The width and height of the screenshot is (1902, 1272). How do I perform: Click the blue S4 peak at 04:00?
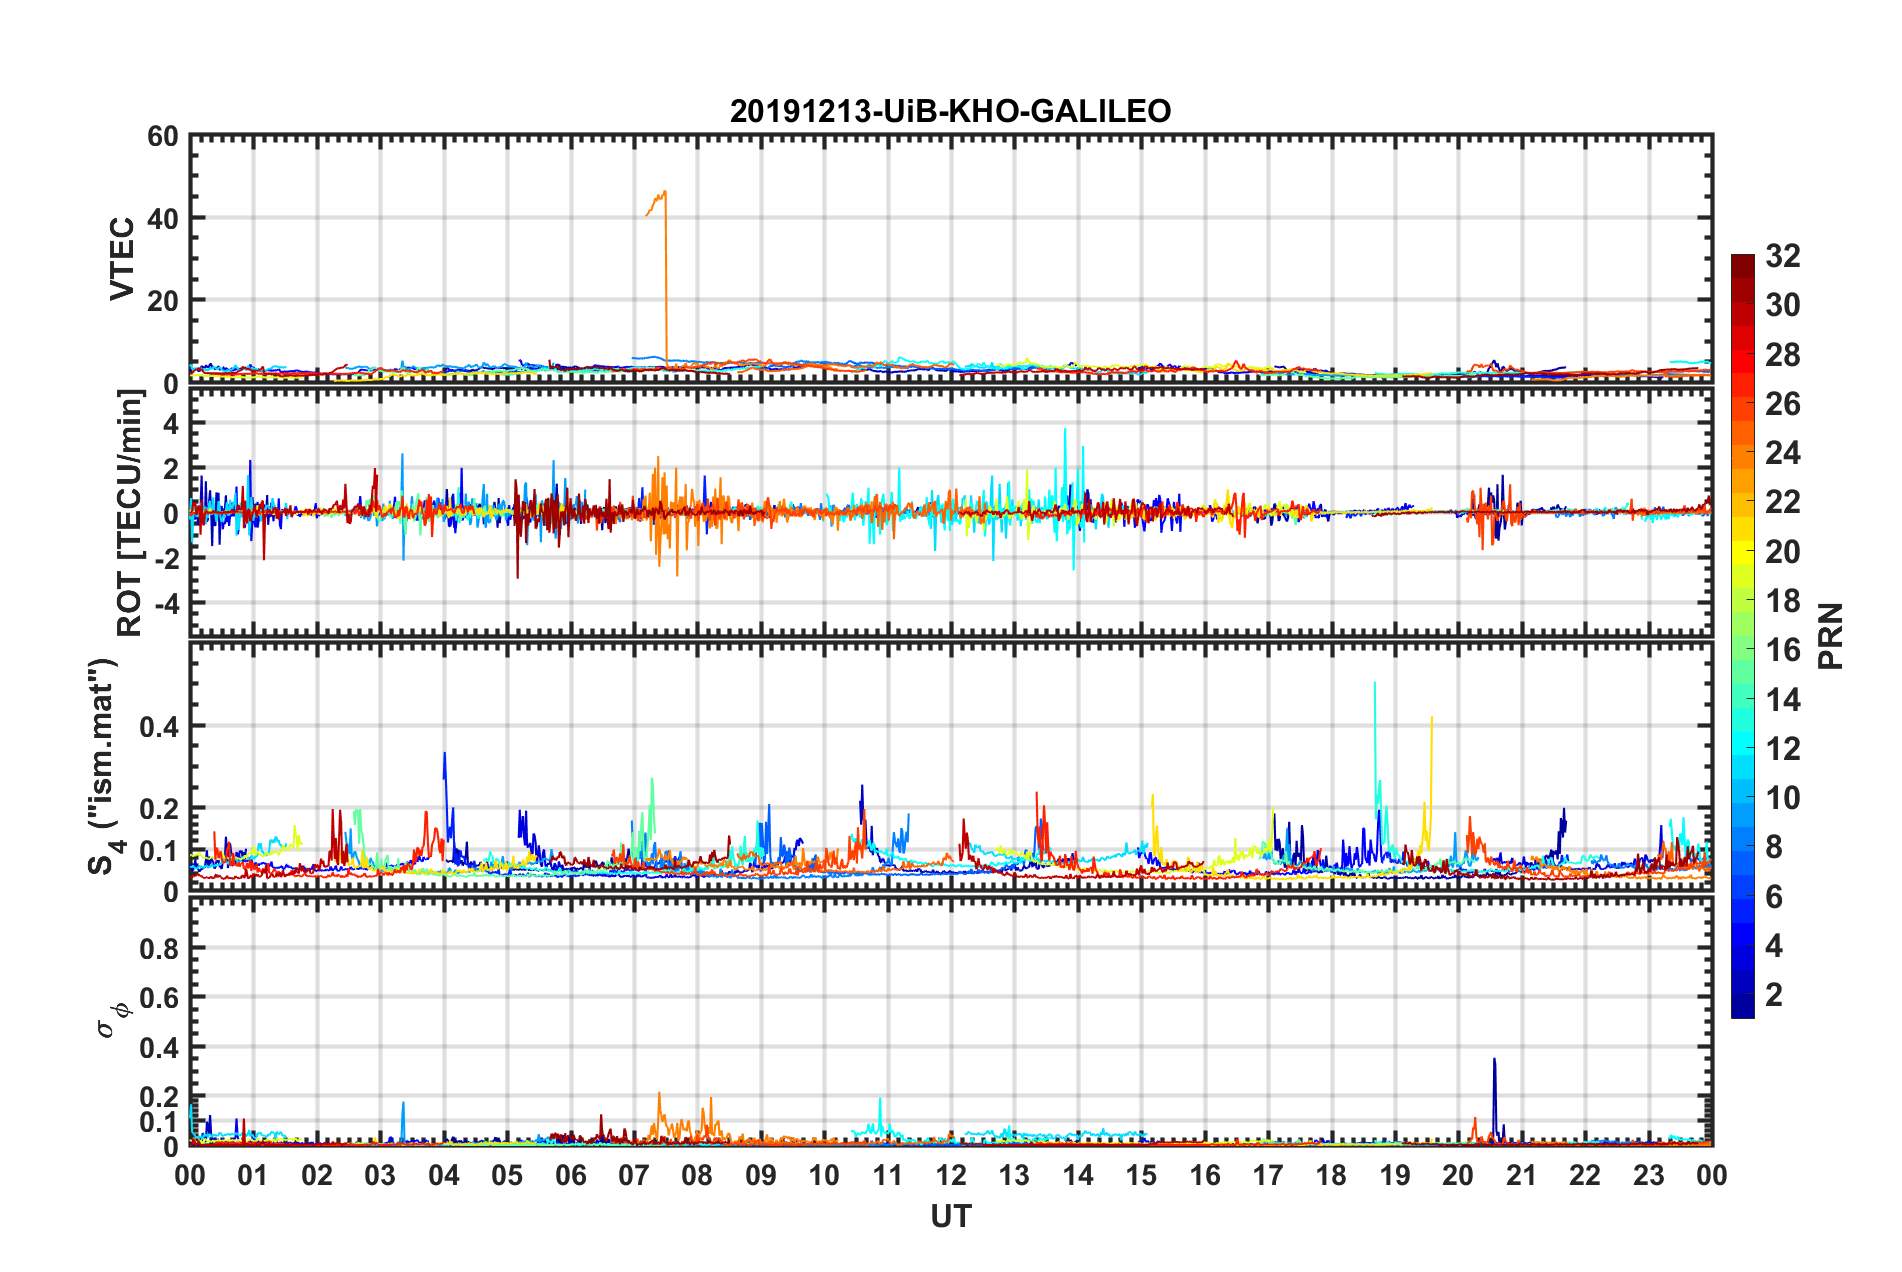pos(444,780)
